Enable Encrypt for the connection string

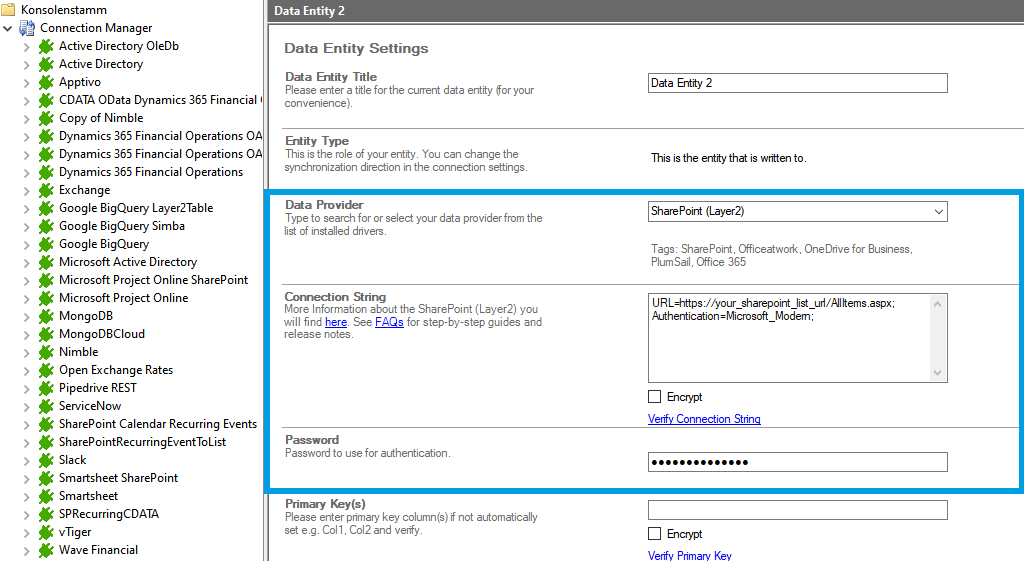654,396
